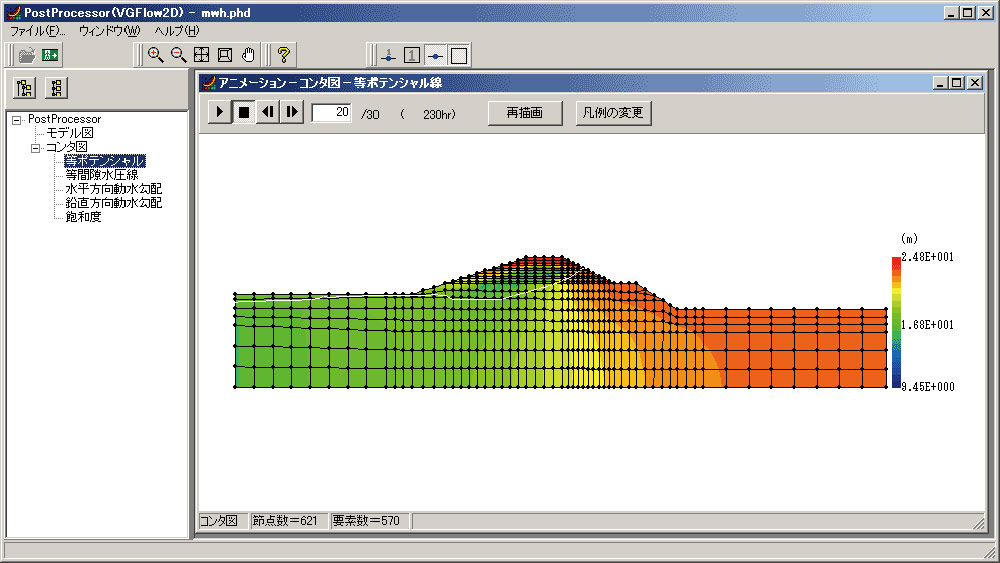Collapse the コンタ図 tree branch

point(36,148)
